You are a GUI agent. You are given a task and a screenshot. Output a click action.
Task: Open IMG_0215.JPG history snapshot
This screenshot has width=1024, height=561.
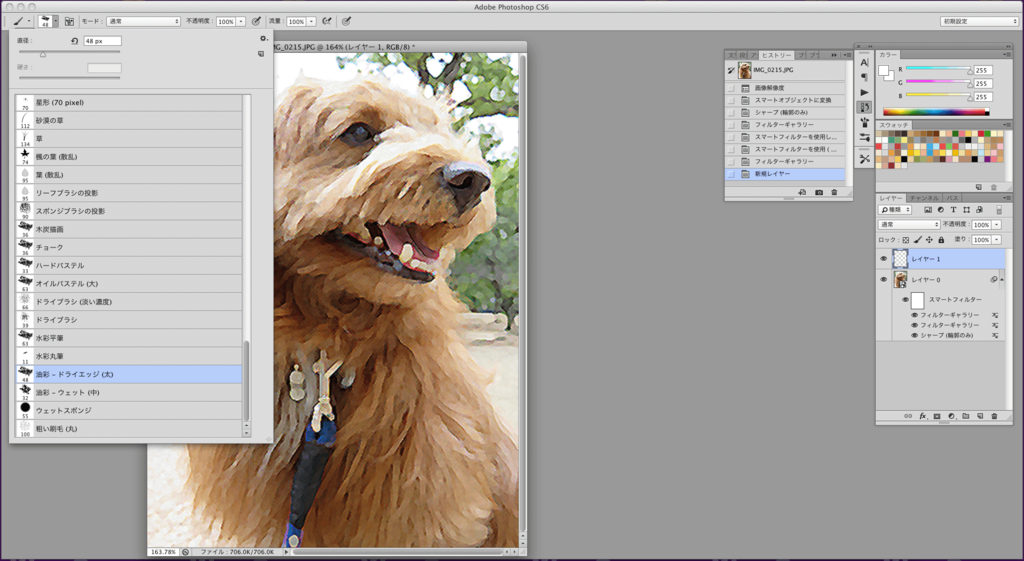(785, 70)
